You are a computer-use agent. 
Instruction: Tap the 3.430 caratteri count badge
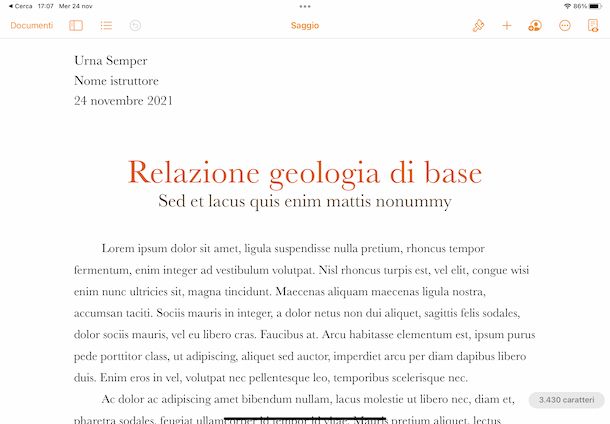coord(566,400)
